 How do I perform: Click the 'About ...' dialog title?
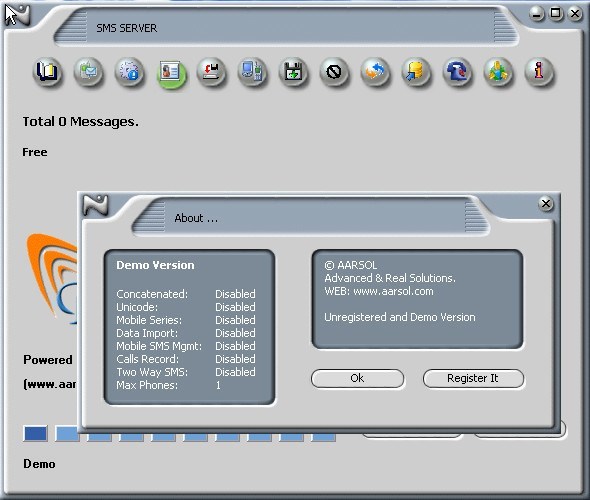point(196,218)
